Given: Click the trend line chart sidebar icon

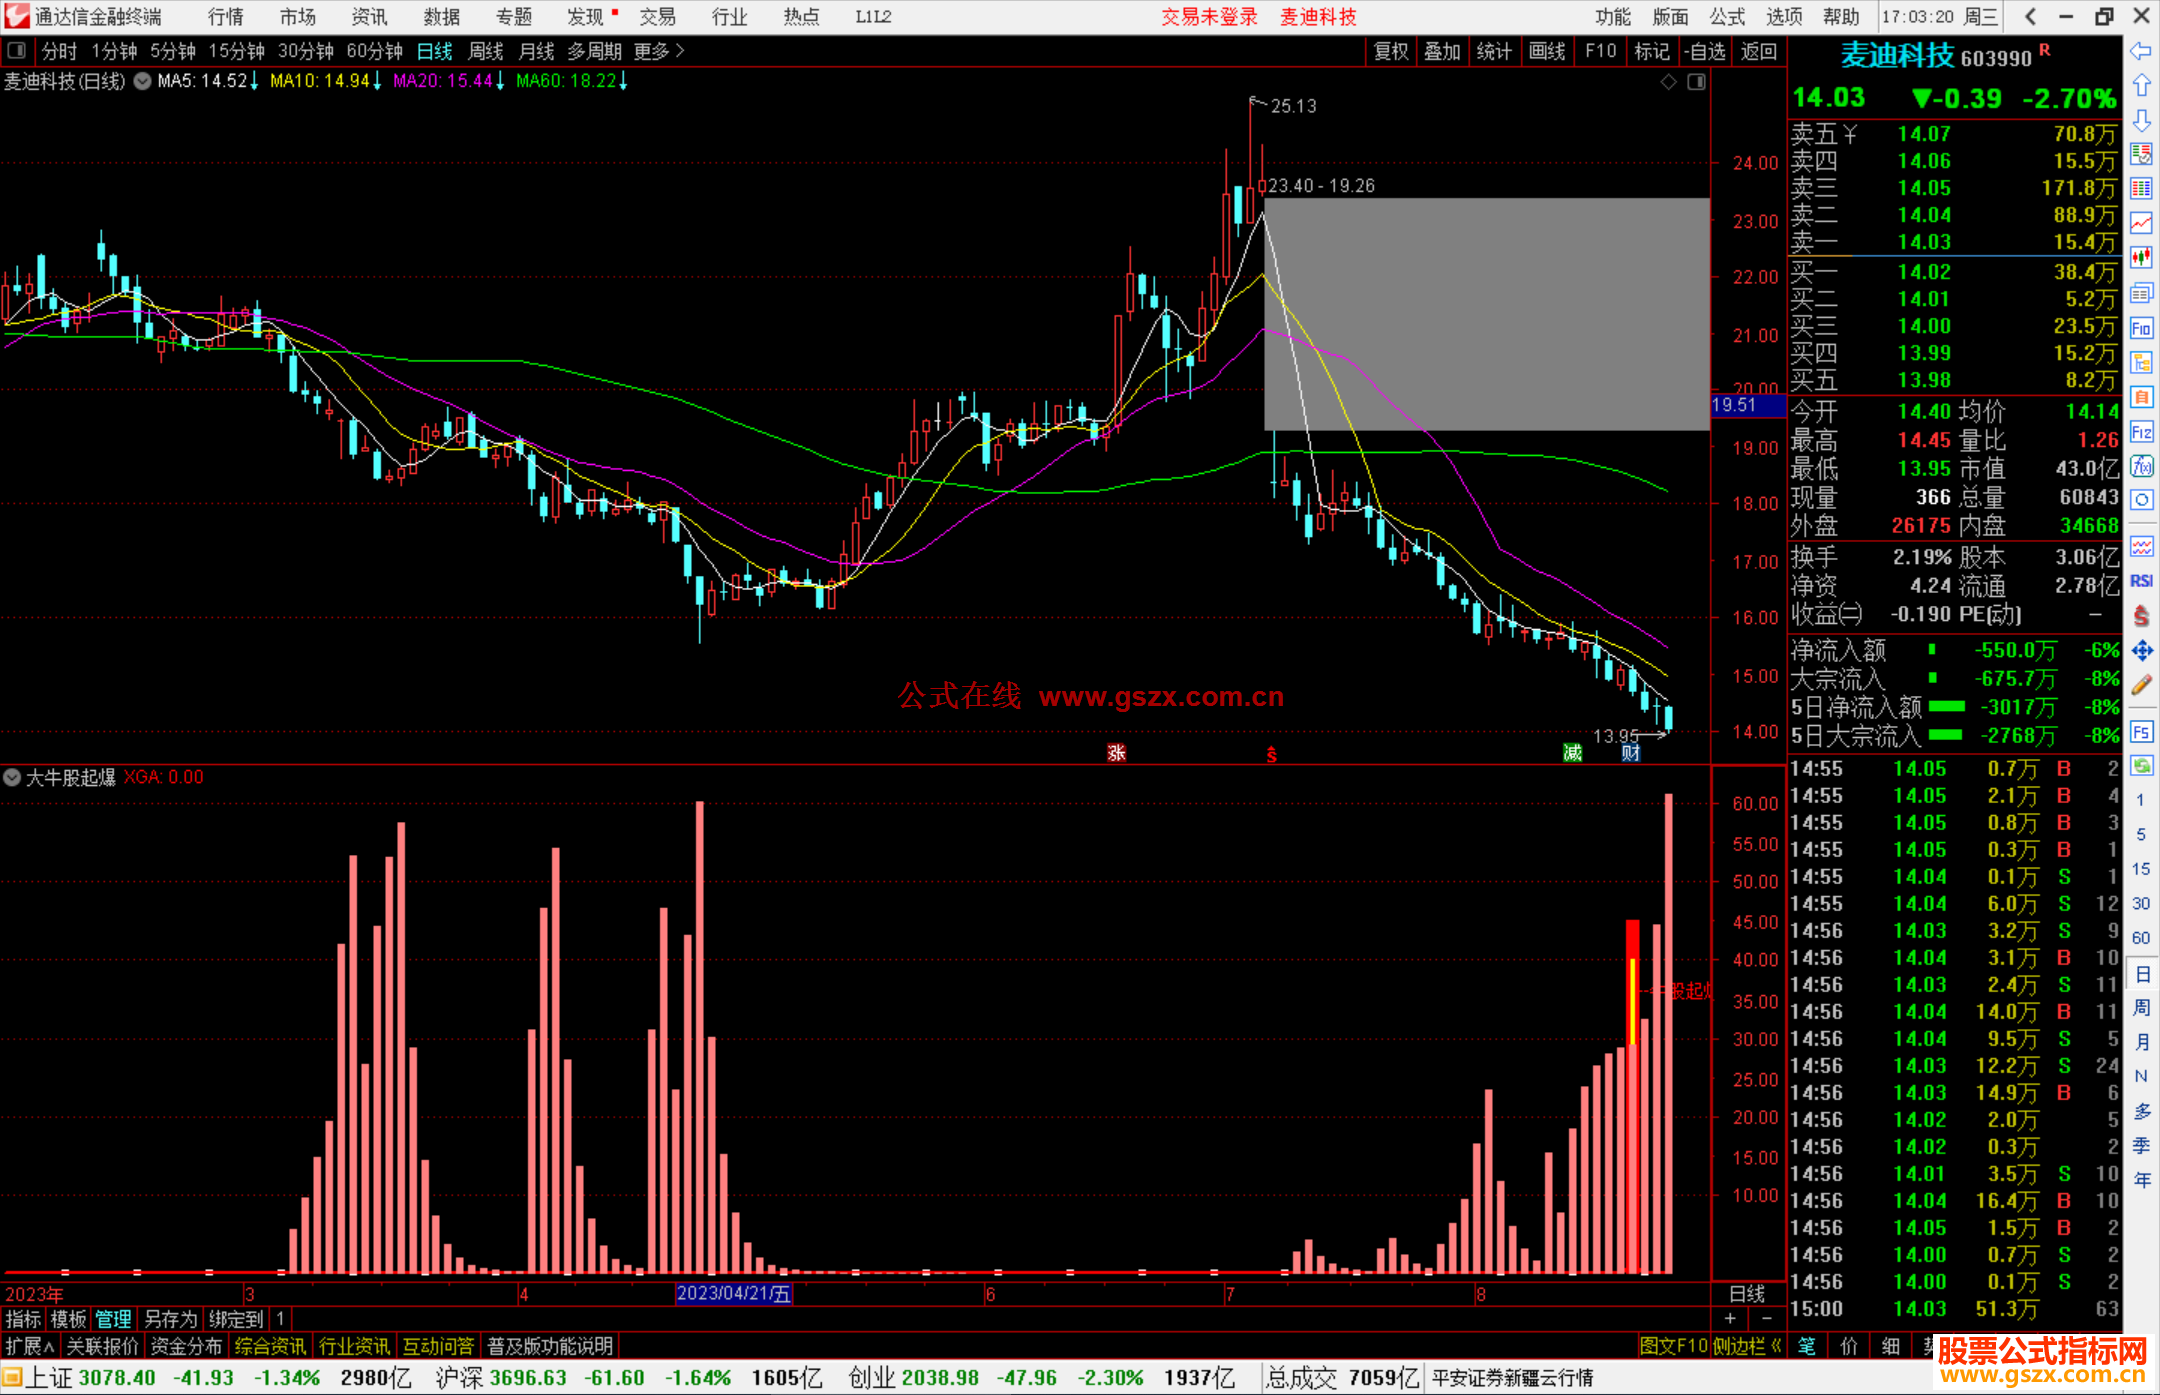Looking at the screenshot, I should pos(2141,223).
